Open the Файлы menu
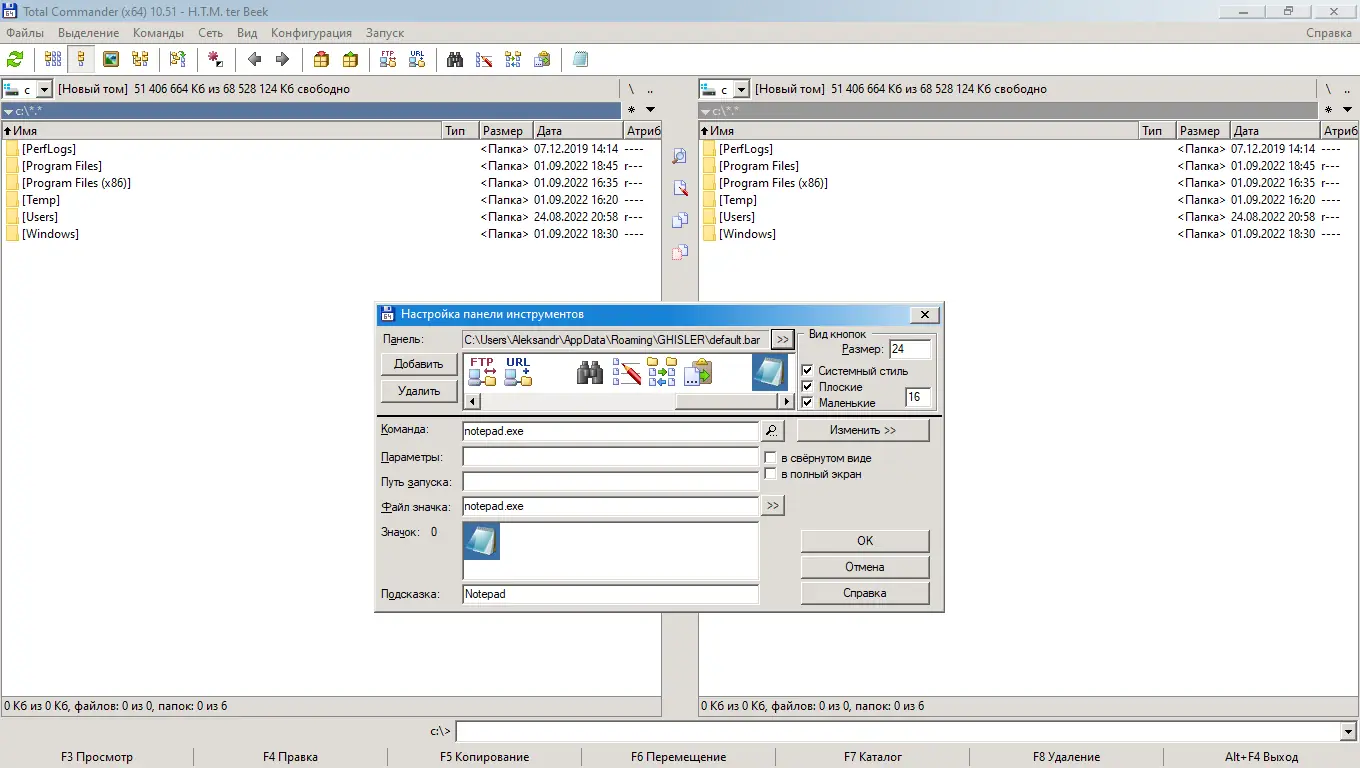1360x768 pixels. 25,33
